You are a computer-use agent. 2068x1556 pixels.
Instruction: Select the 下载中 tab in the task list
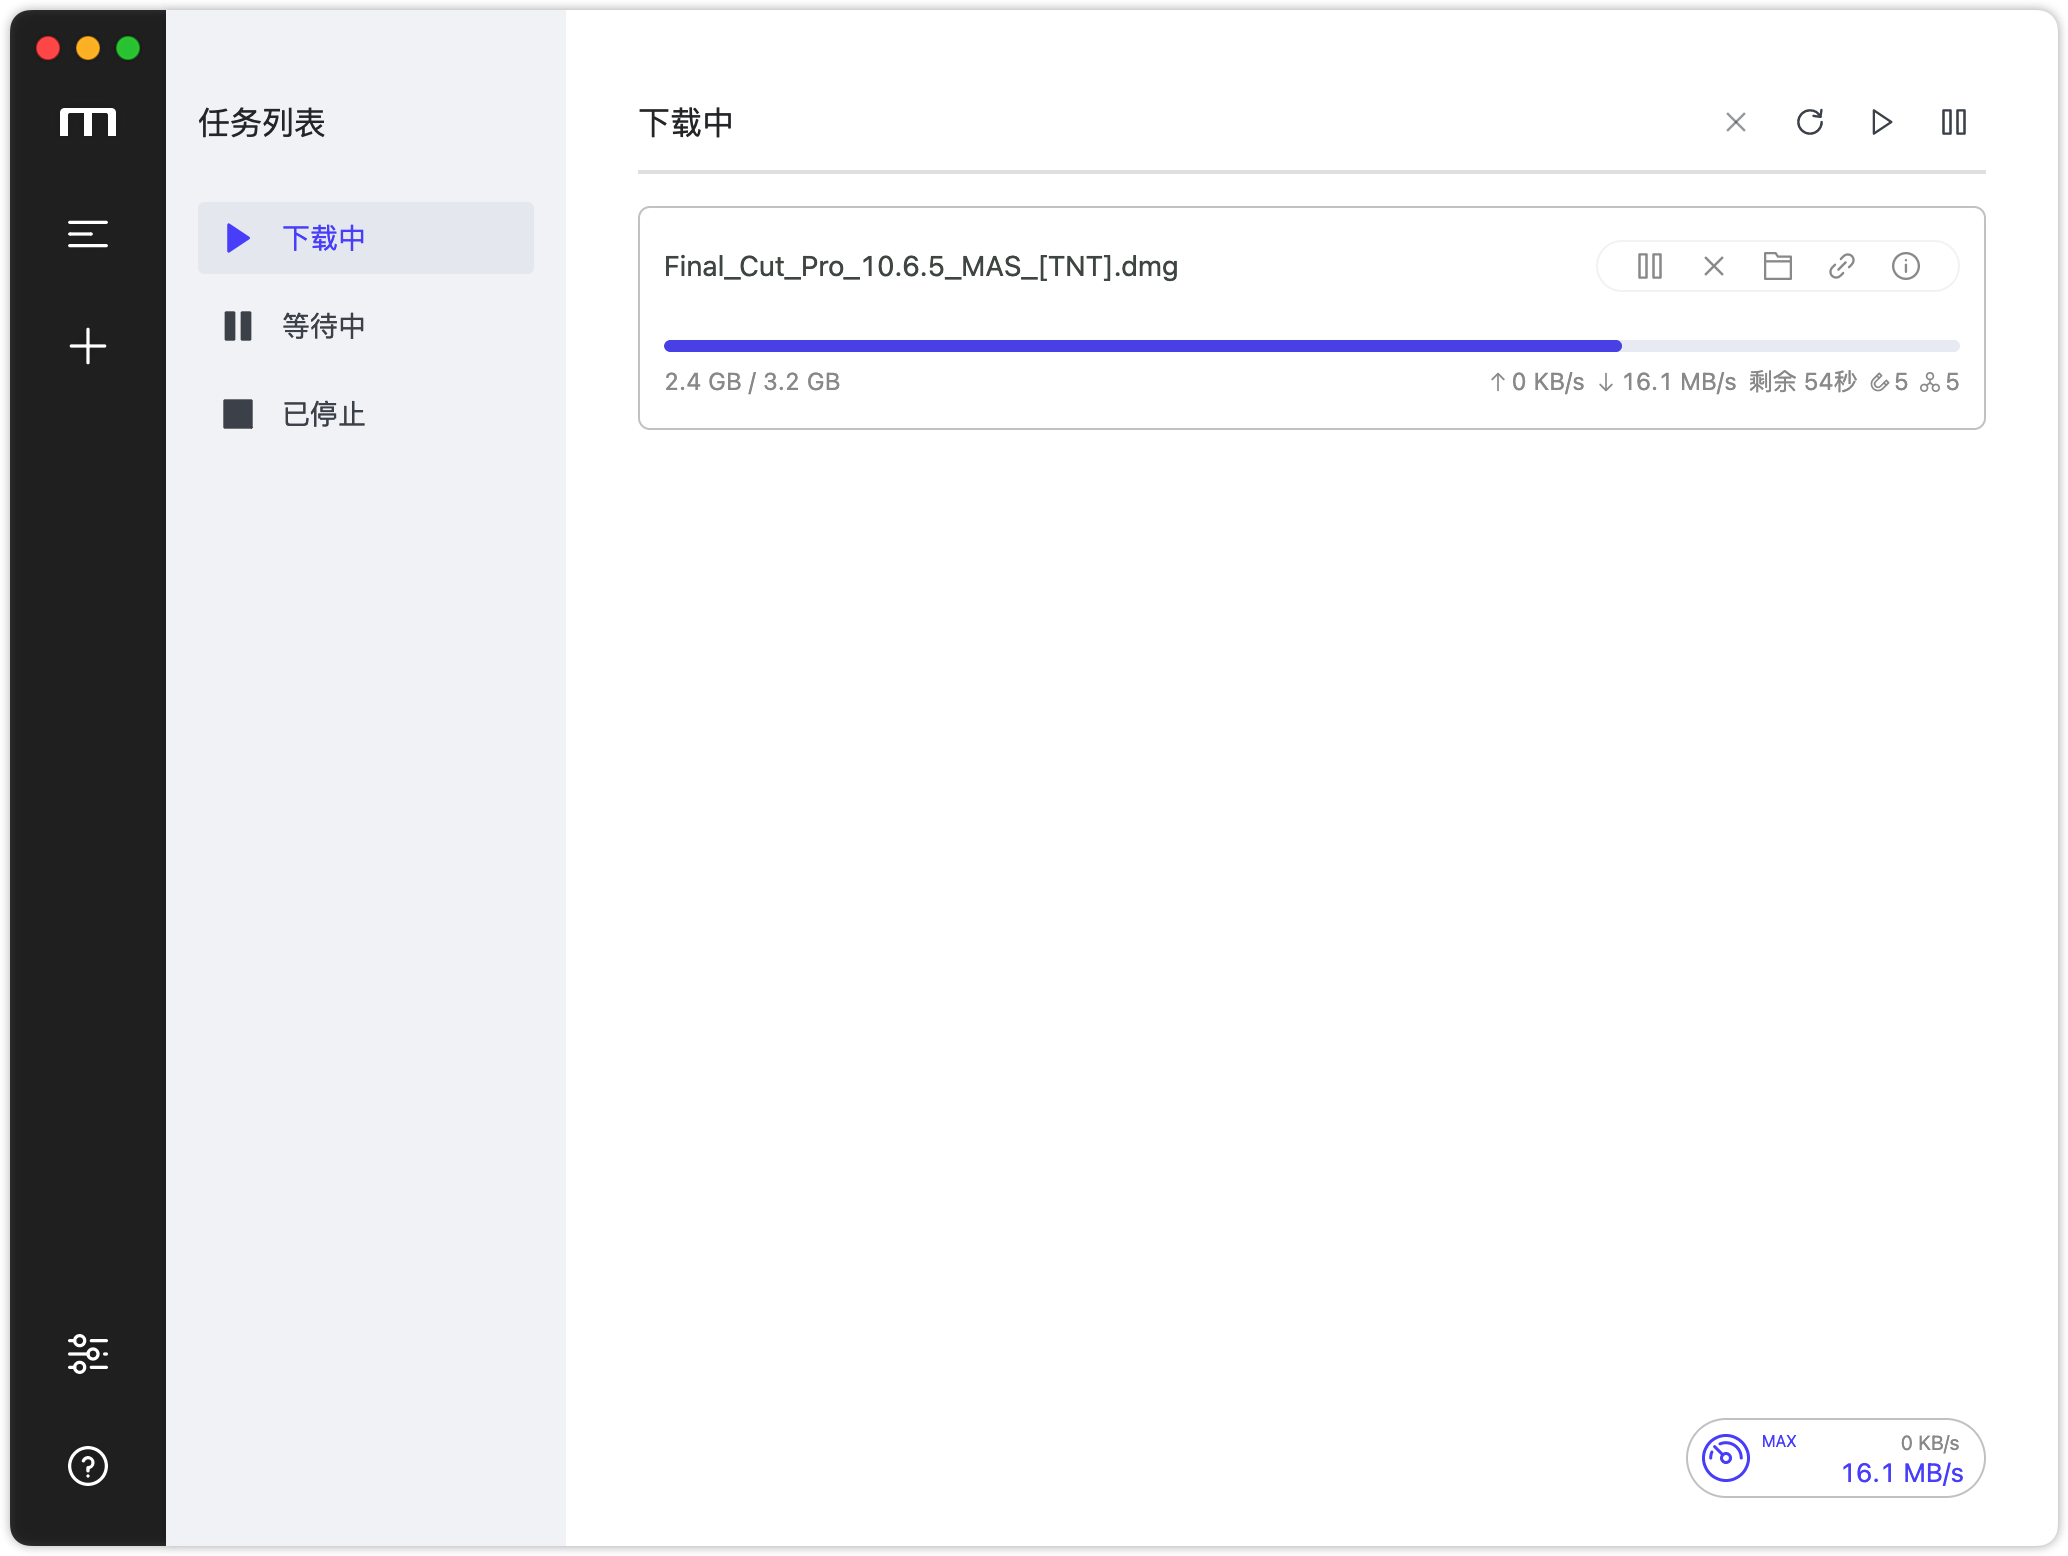(366, 238)
